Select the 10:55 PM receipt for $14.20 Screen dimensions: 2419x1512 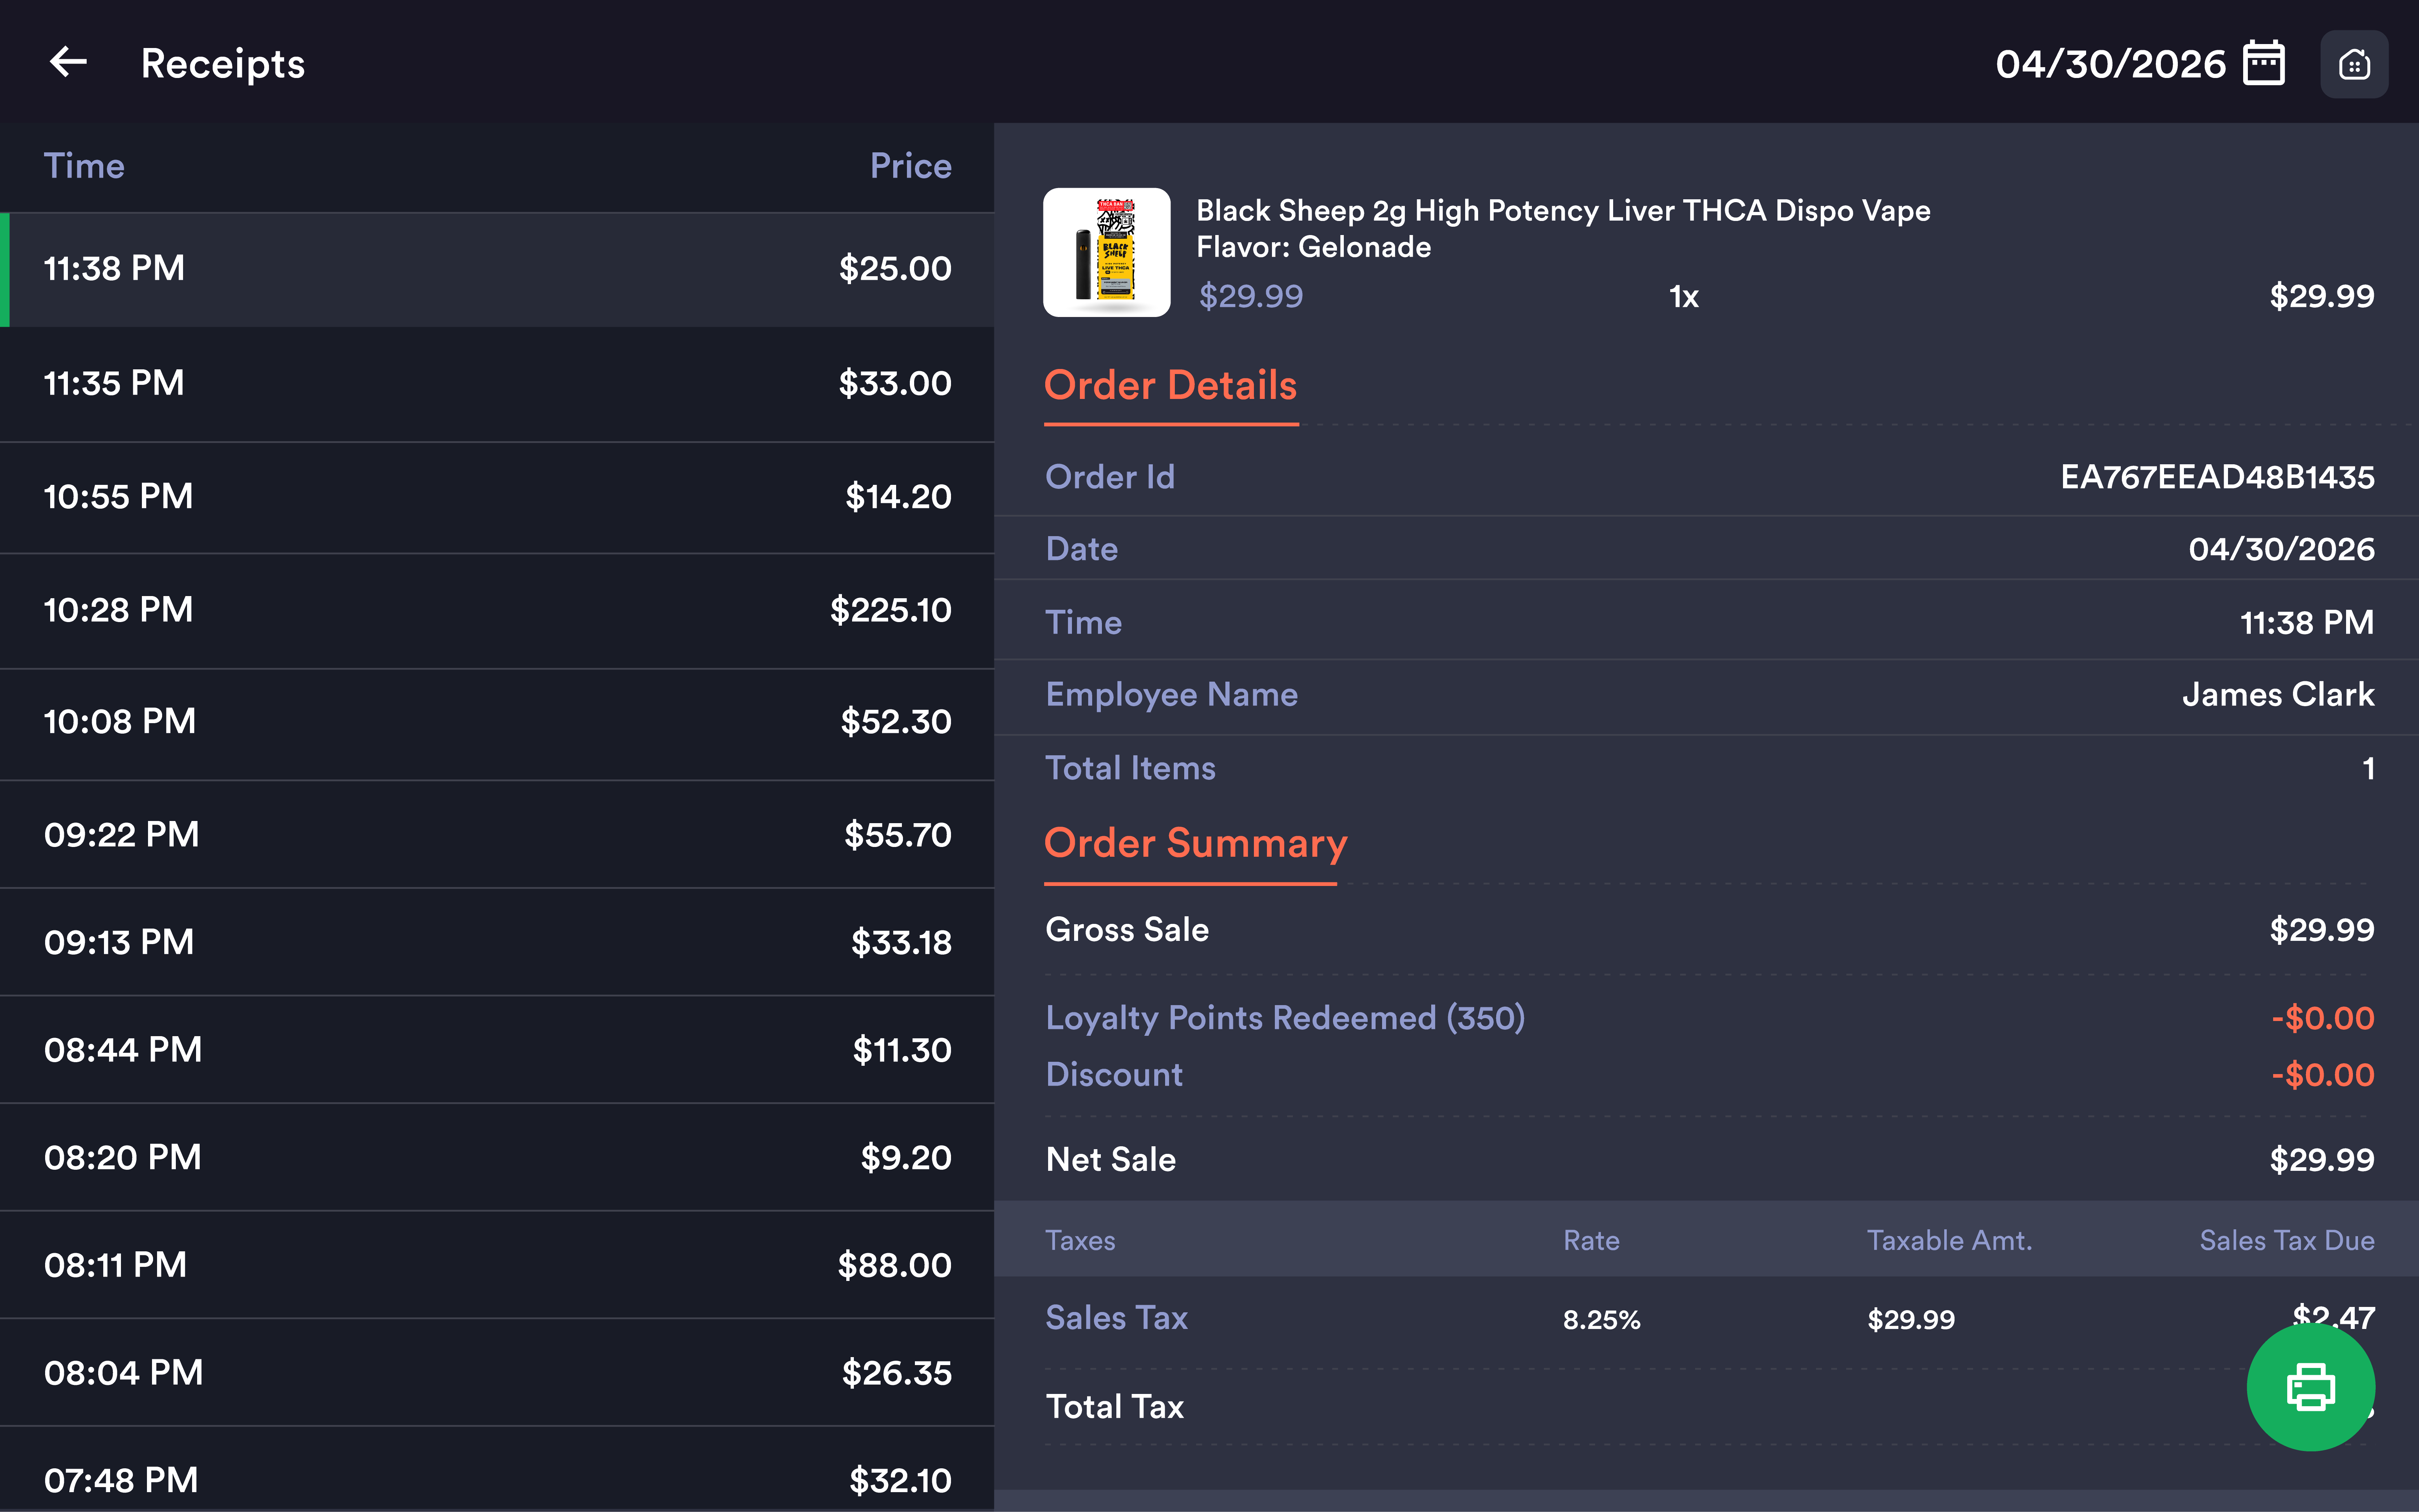(x=497, y=497)
